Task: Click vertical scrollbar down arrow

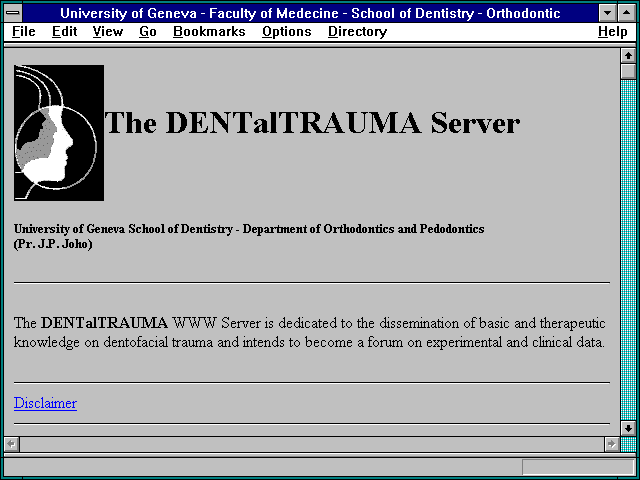Action: [628, 428]
